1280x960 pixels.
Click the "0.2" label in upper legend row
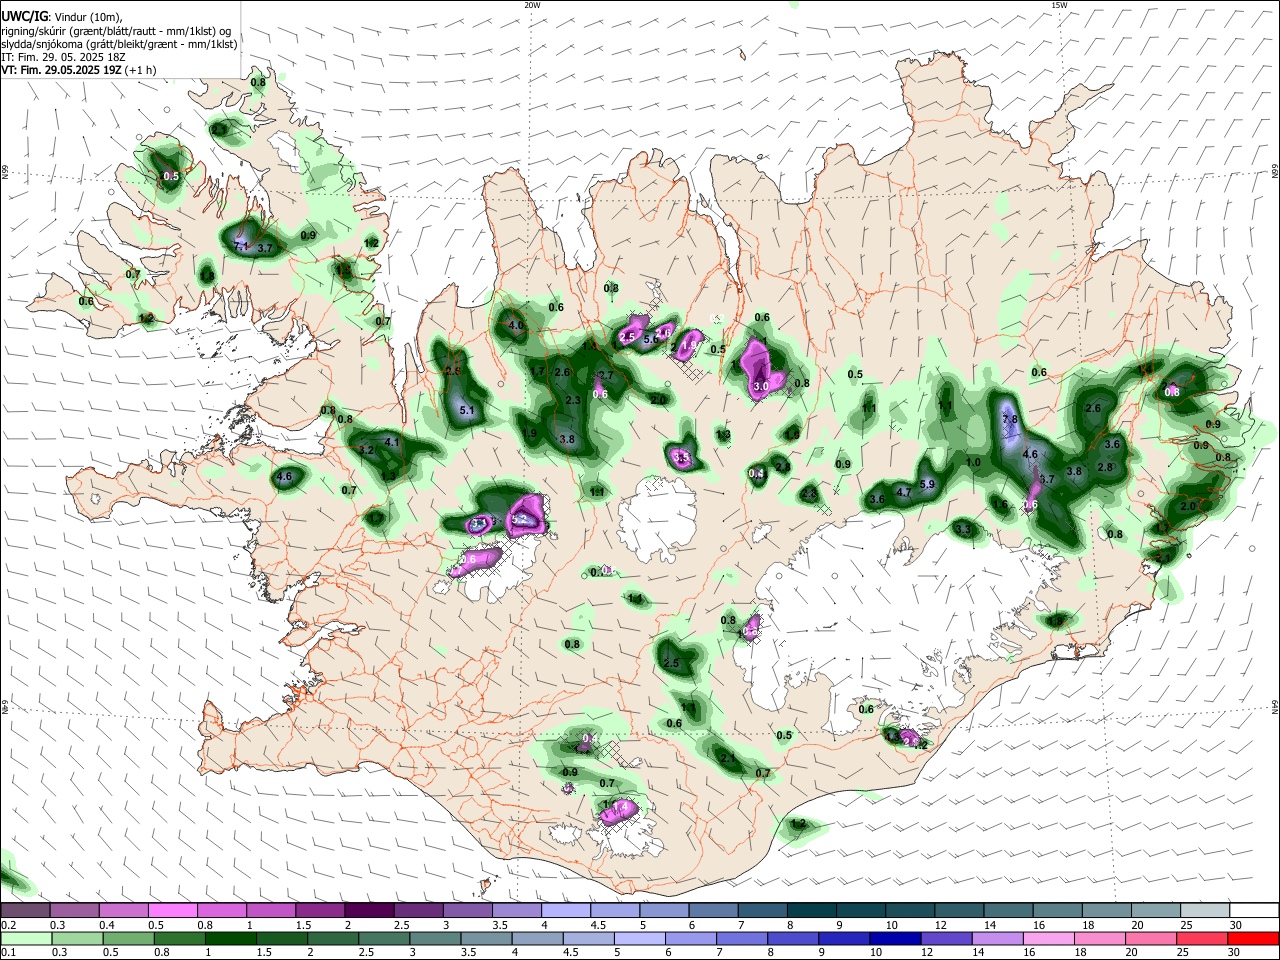point(8,926)
